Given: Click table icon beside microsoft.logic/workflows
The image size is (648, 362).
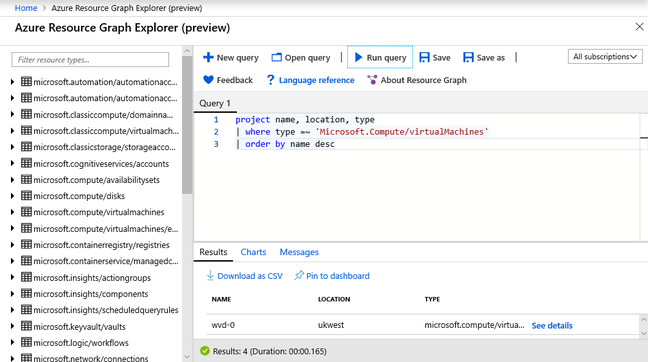Looking at the screenshot, I should pos(26,342).
